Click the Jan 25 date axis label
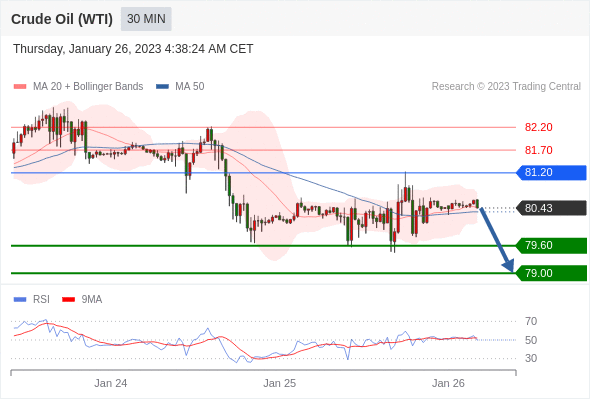 pyautogui.click(x=279, y=383)
